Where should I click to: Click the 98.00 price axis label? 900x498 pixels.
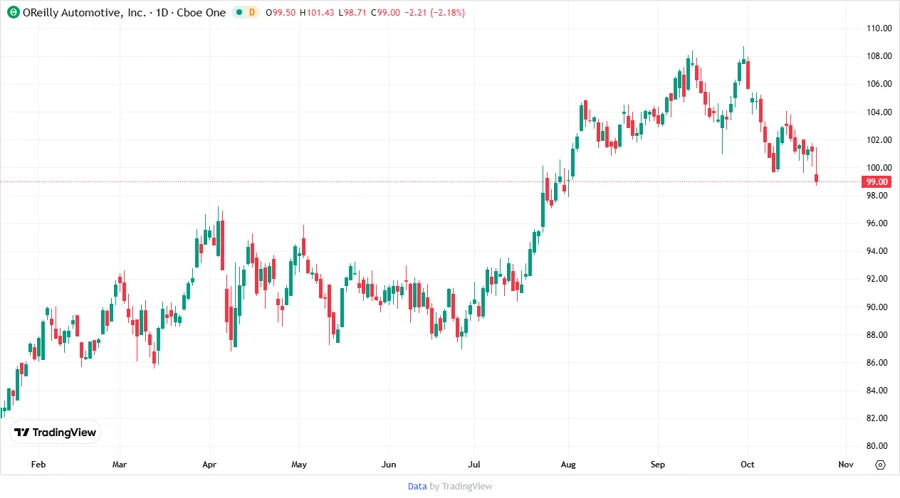click(879, 196)
